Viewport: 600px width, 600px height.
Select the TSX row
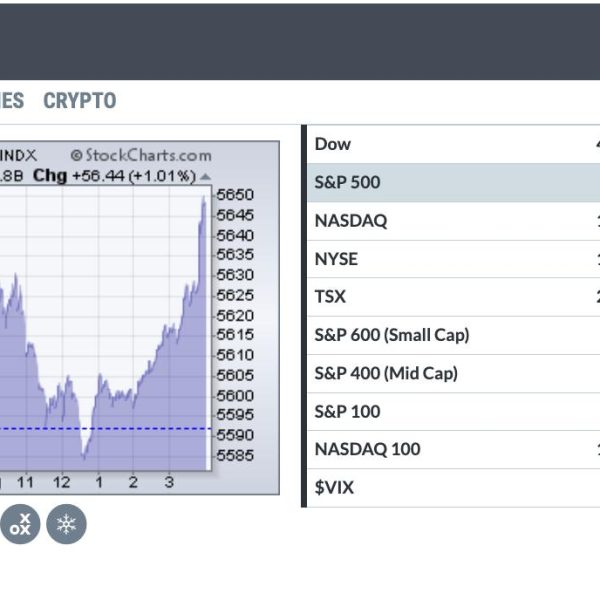[x=453, y=297]
